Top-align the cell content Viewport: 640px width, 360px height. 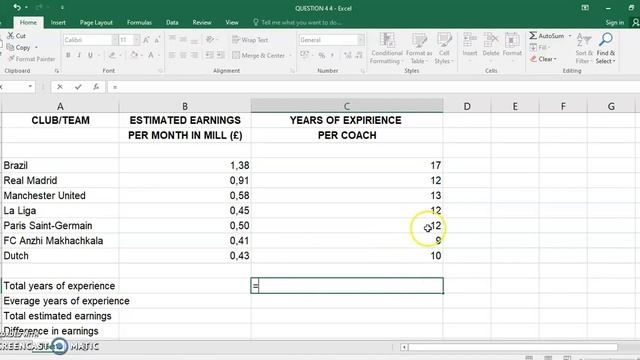[x=172, y=39]
